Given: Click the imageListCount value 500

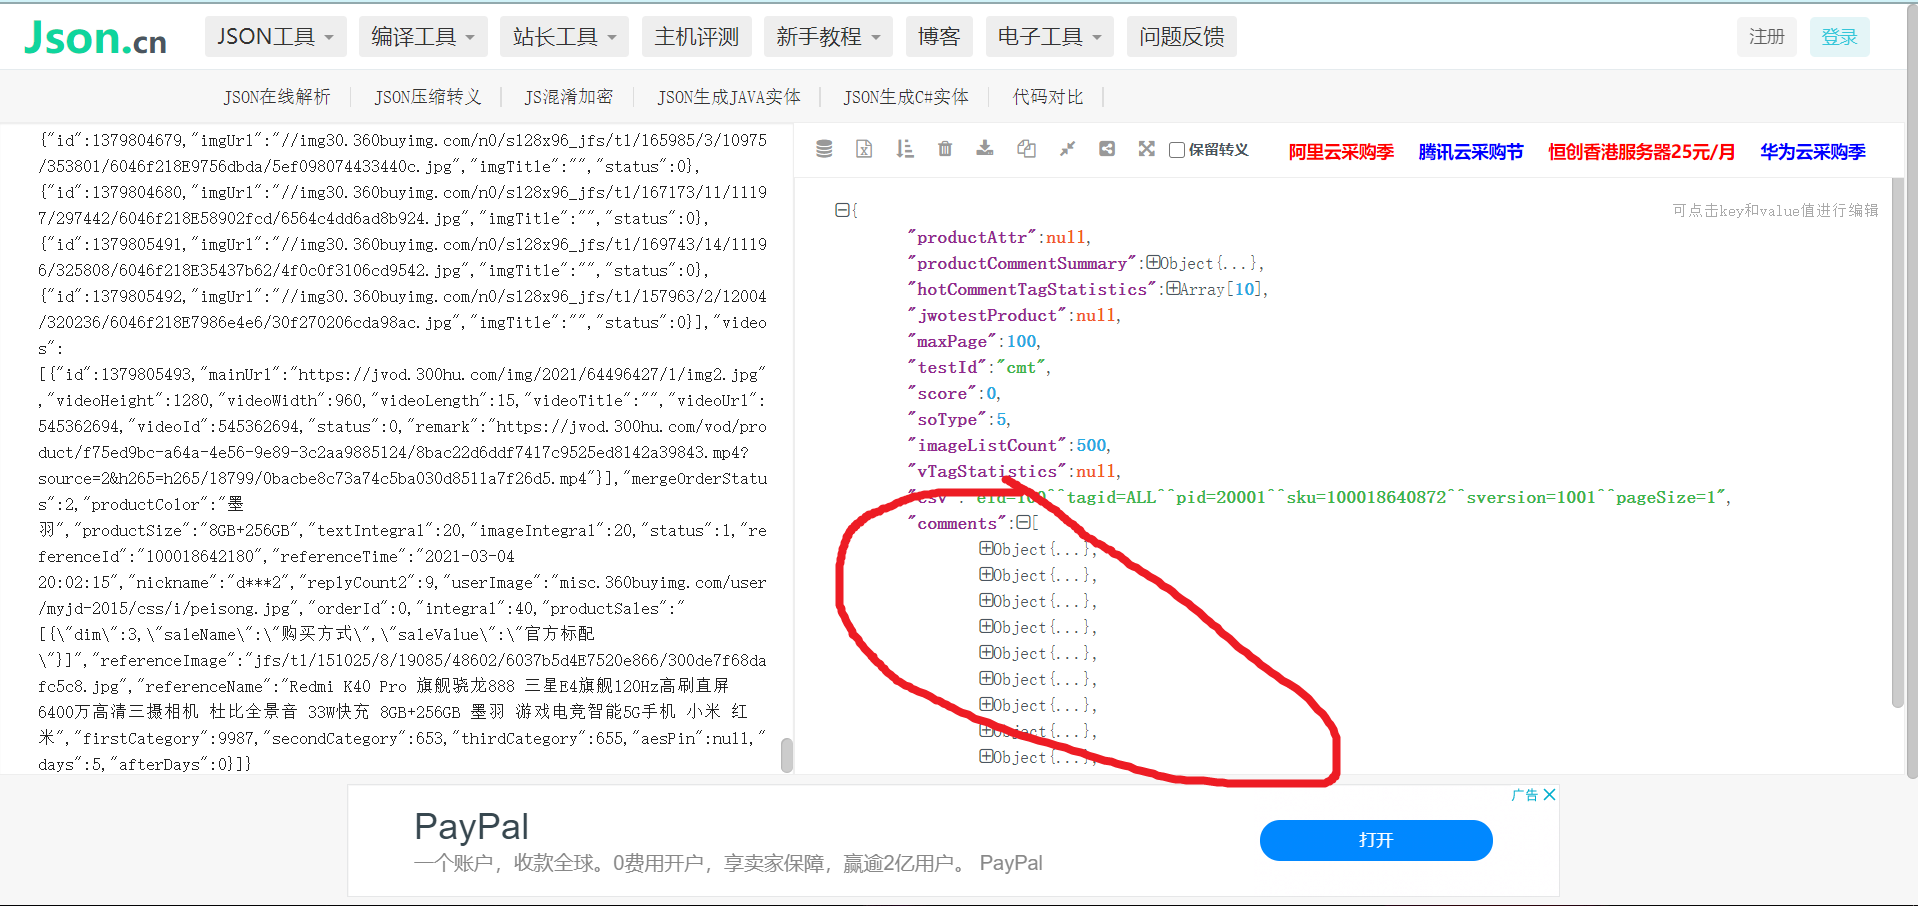Looking at the screenshot, I should 1092,445.
